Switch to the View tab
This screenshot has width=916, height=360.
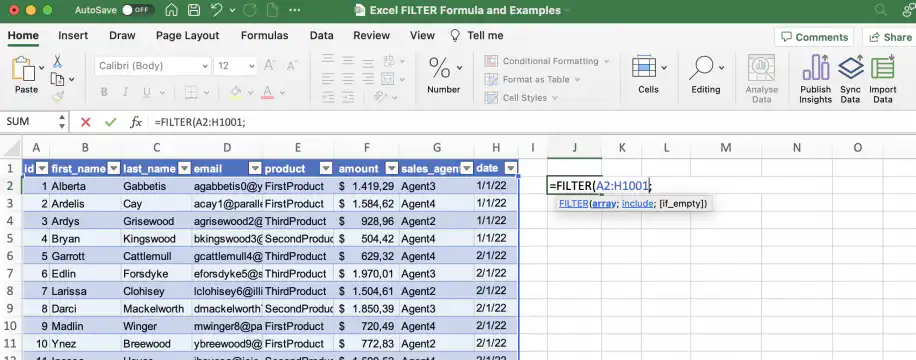pos(422,36)
